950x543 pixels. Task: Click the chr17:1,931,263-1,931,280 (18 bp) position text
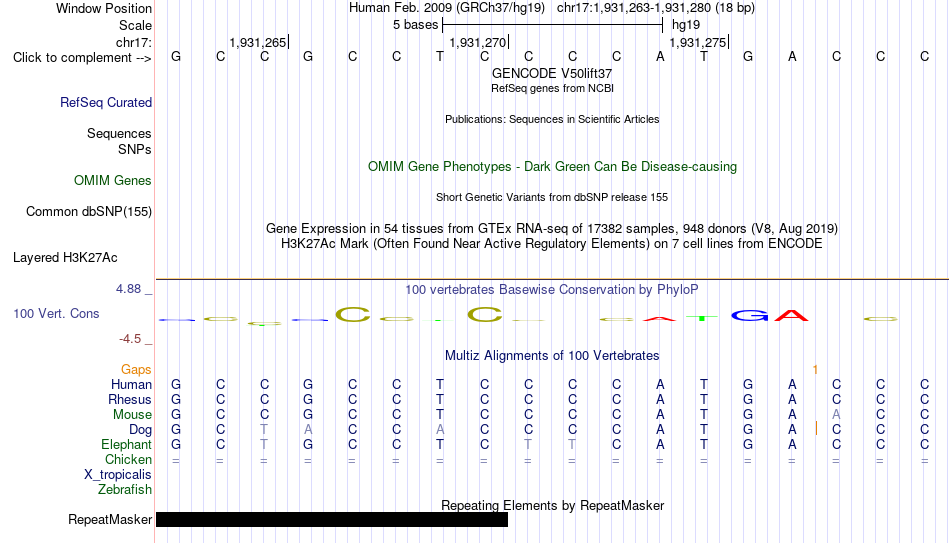pyautogui.click(x=656, y=8)
